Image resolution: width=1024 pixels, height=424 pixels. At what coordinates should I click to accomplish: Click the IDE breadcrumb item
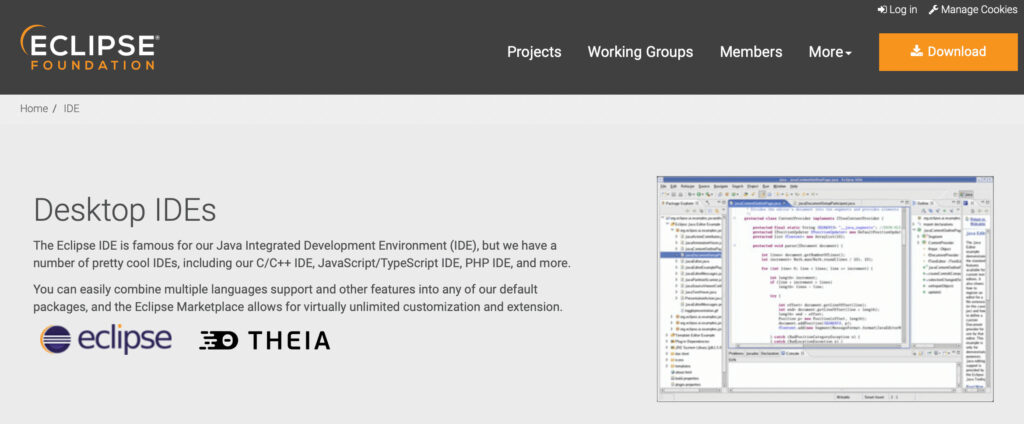click(x=72, y=108)
